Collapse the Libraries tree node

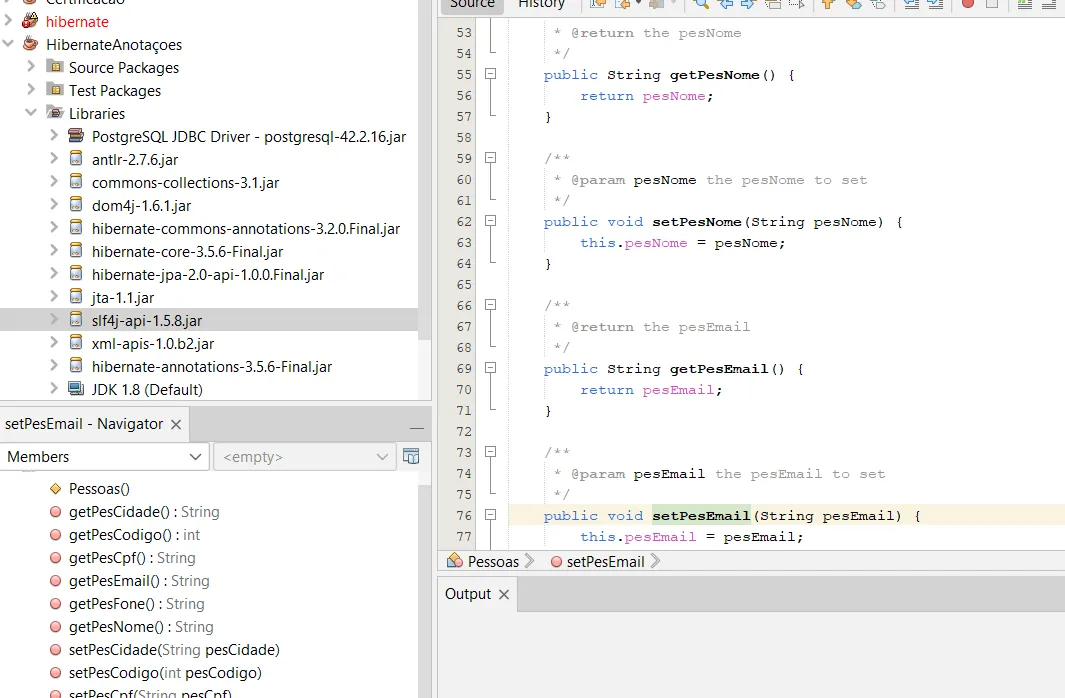point(31,113)
